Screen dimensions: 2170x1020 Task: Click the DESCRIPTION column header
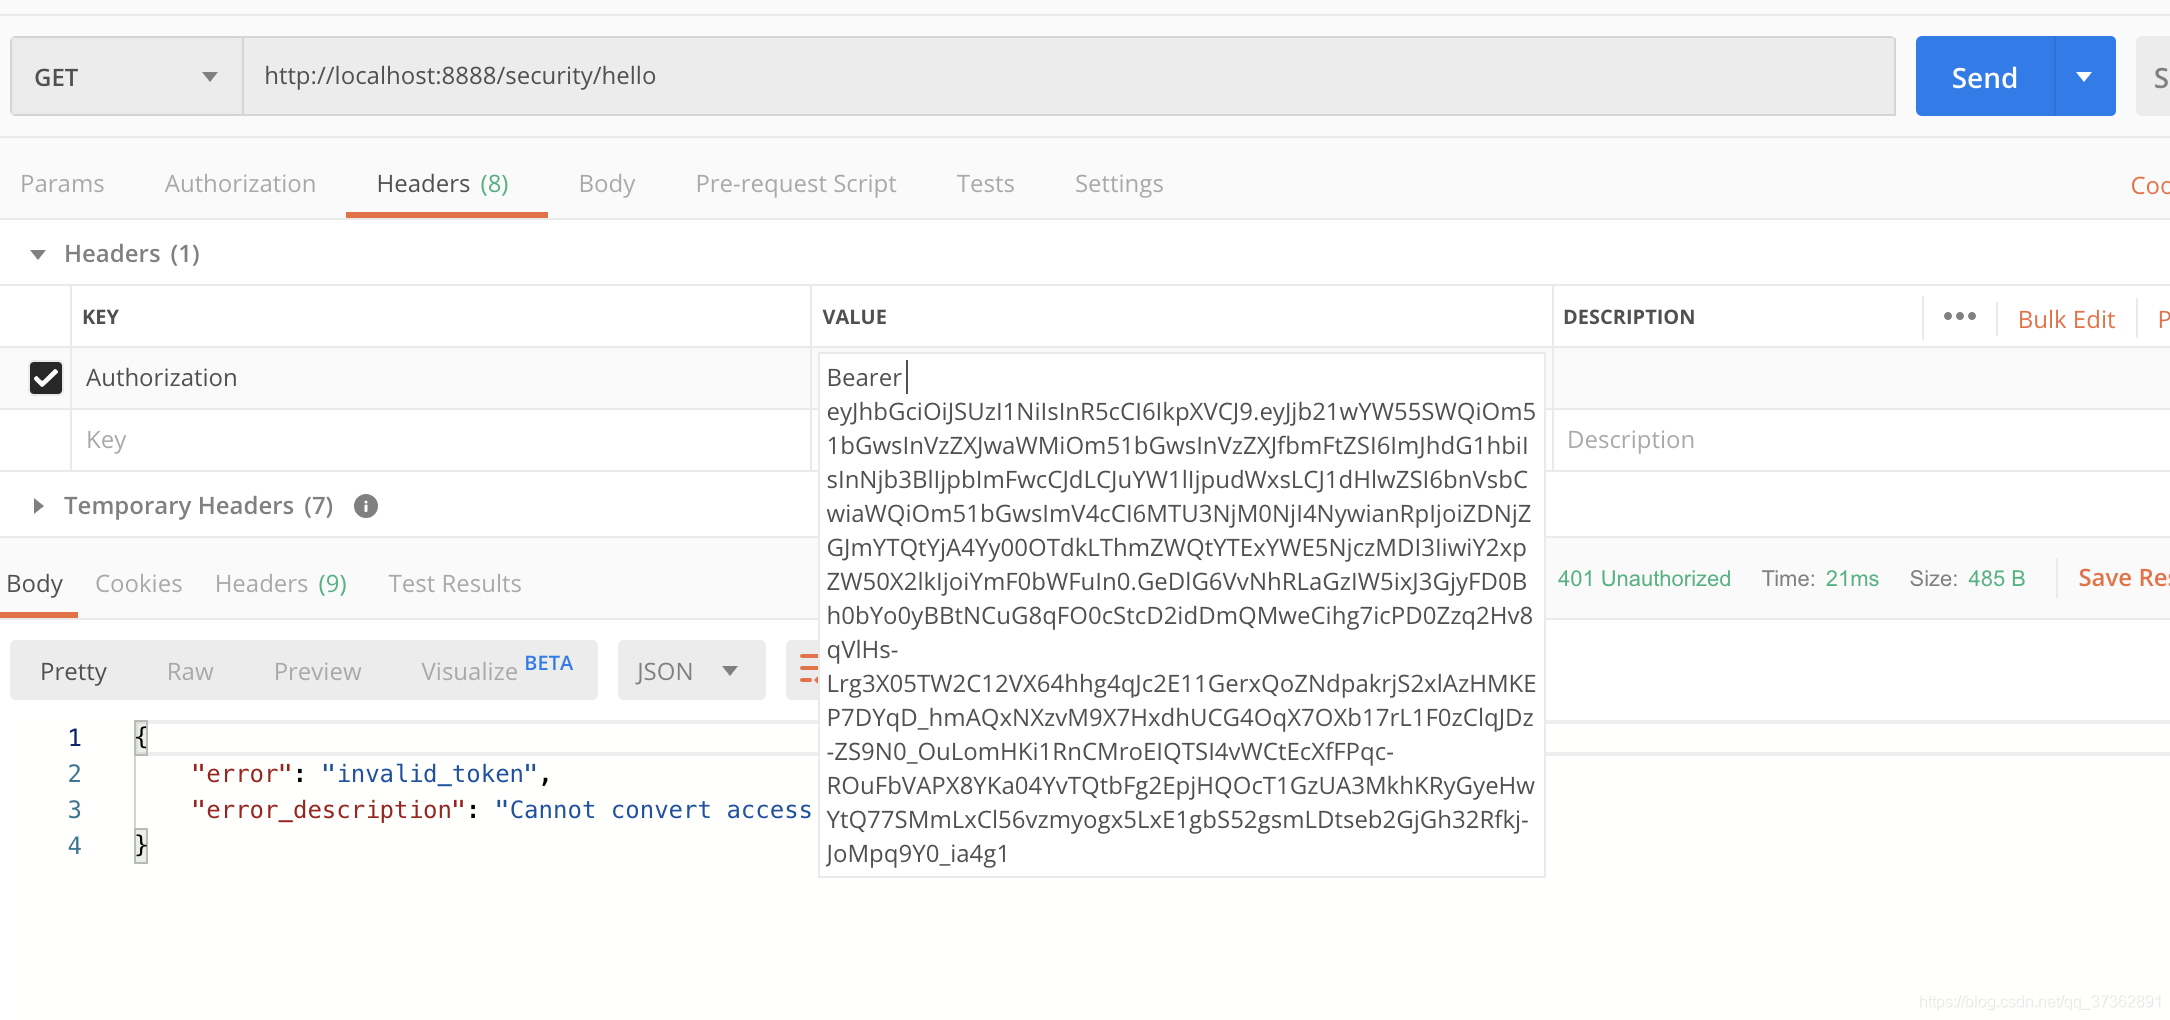pos(1629,317)
